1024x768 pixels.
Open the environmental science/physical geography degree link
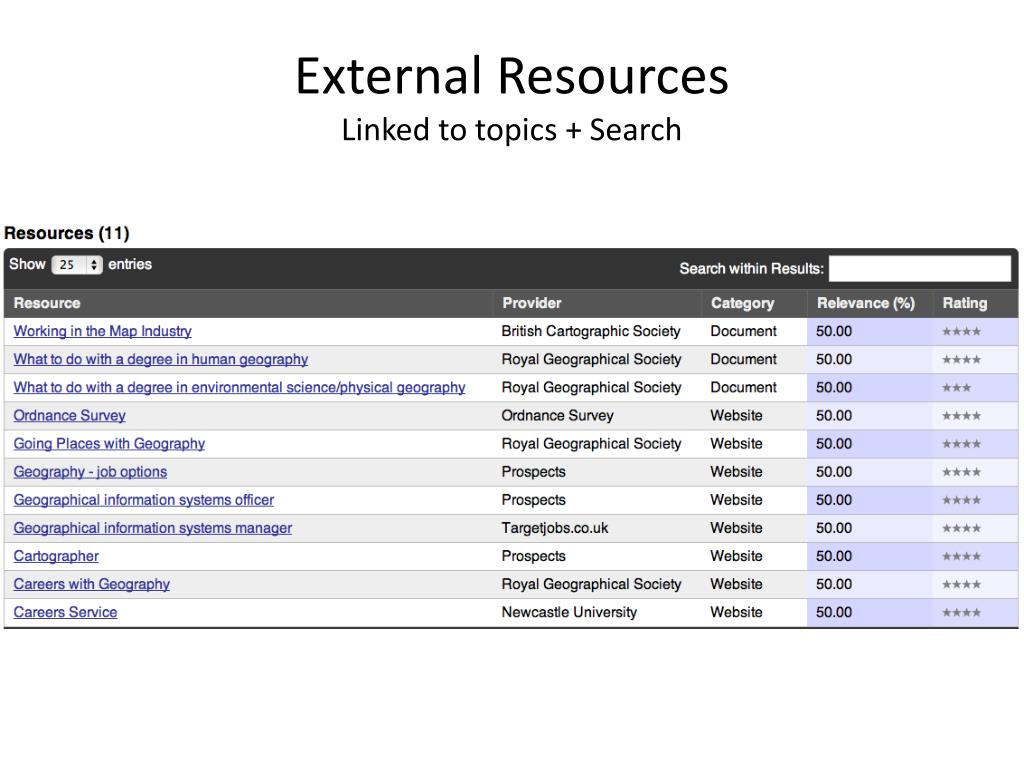point(239,387)
